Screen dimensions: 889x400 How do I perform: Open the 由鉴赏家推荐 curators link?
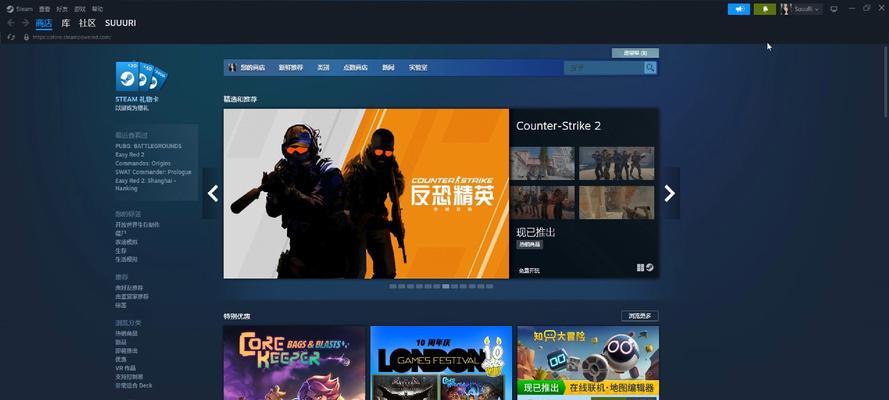pos(132,296)
